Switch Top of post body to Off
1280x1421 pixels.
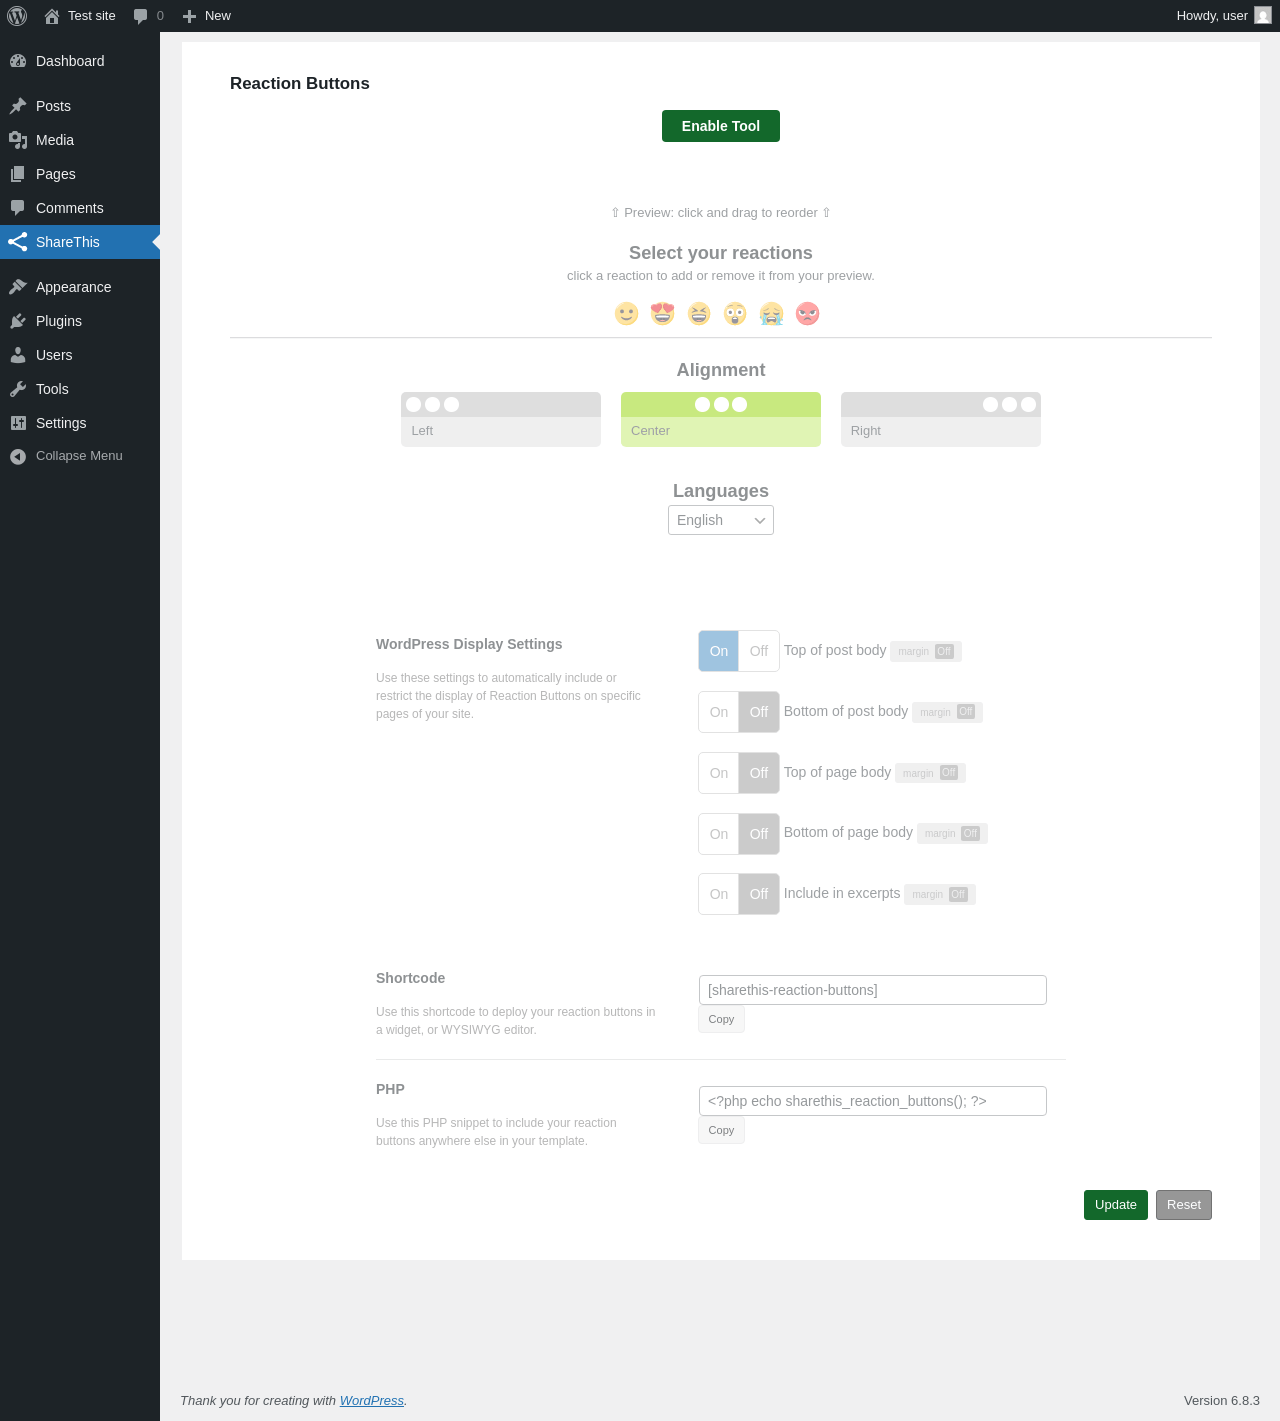(x=759, y=651)
